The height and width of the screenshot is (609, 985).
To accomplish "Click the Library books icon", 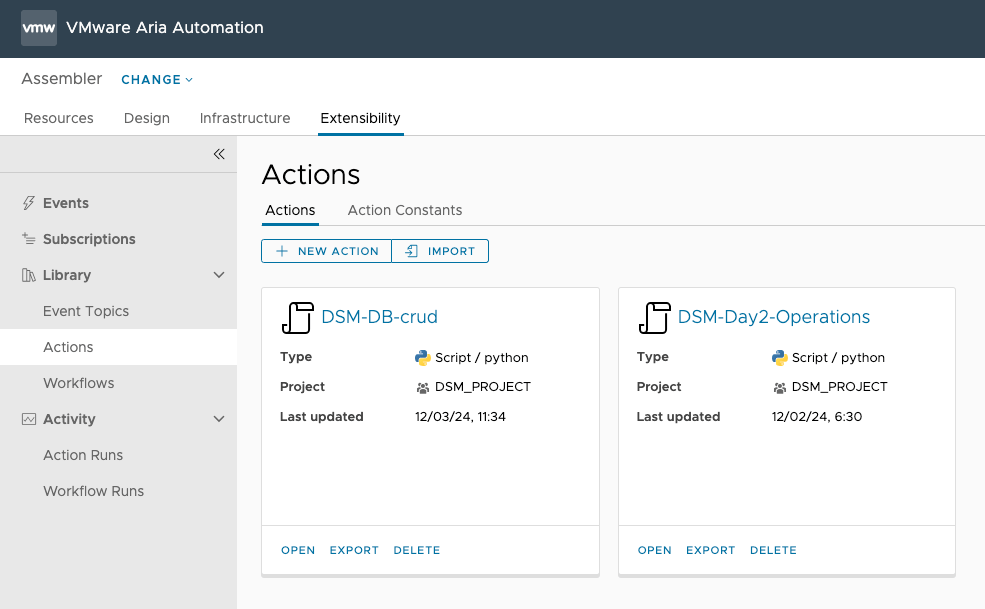I will tap(28, 275).
